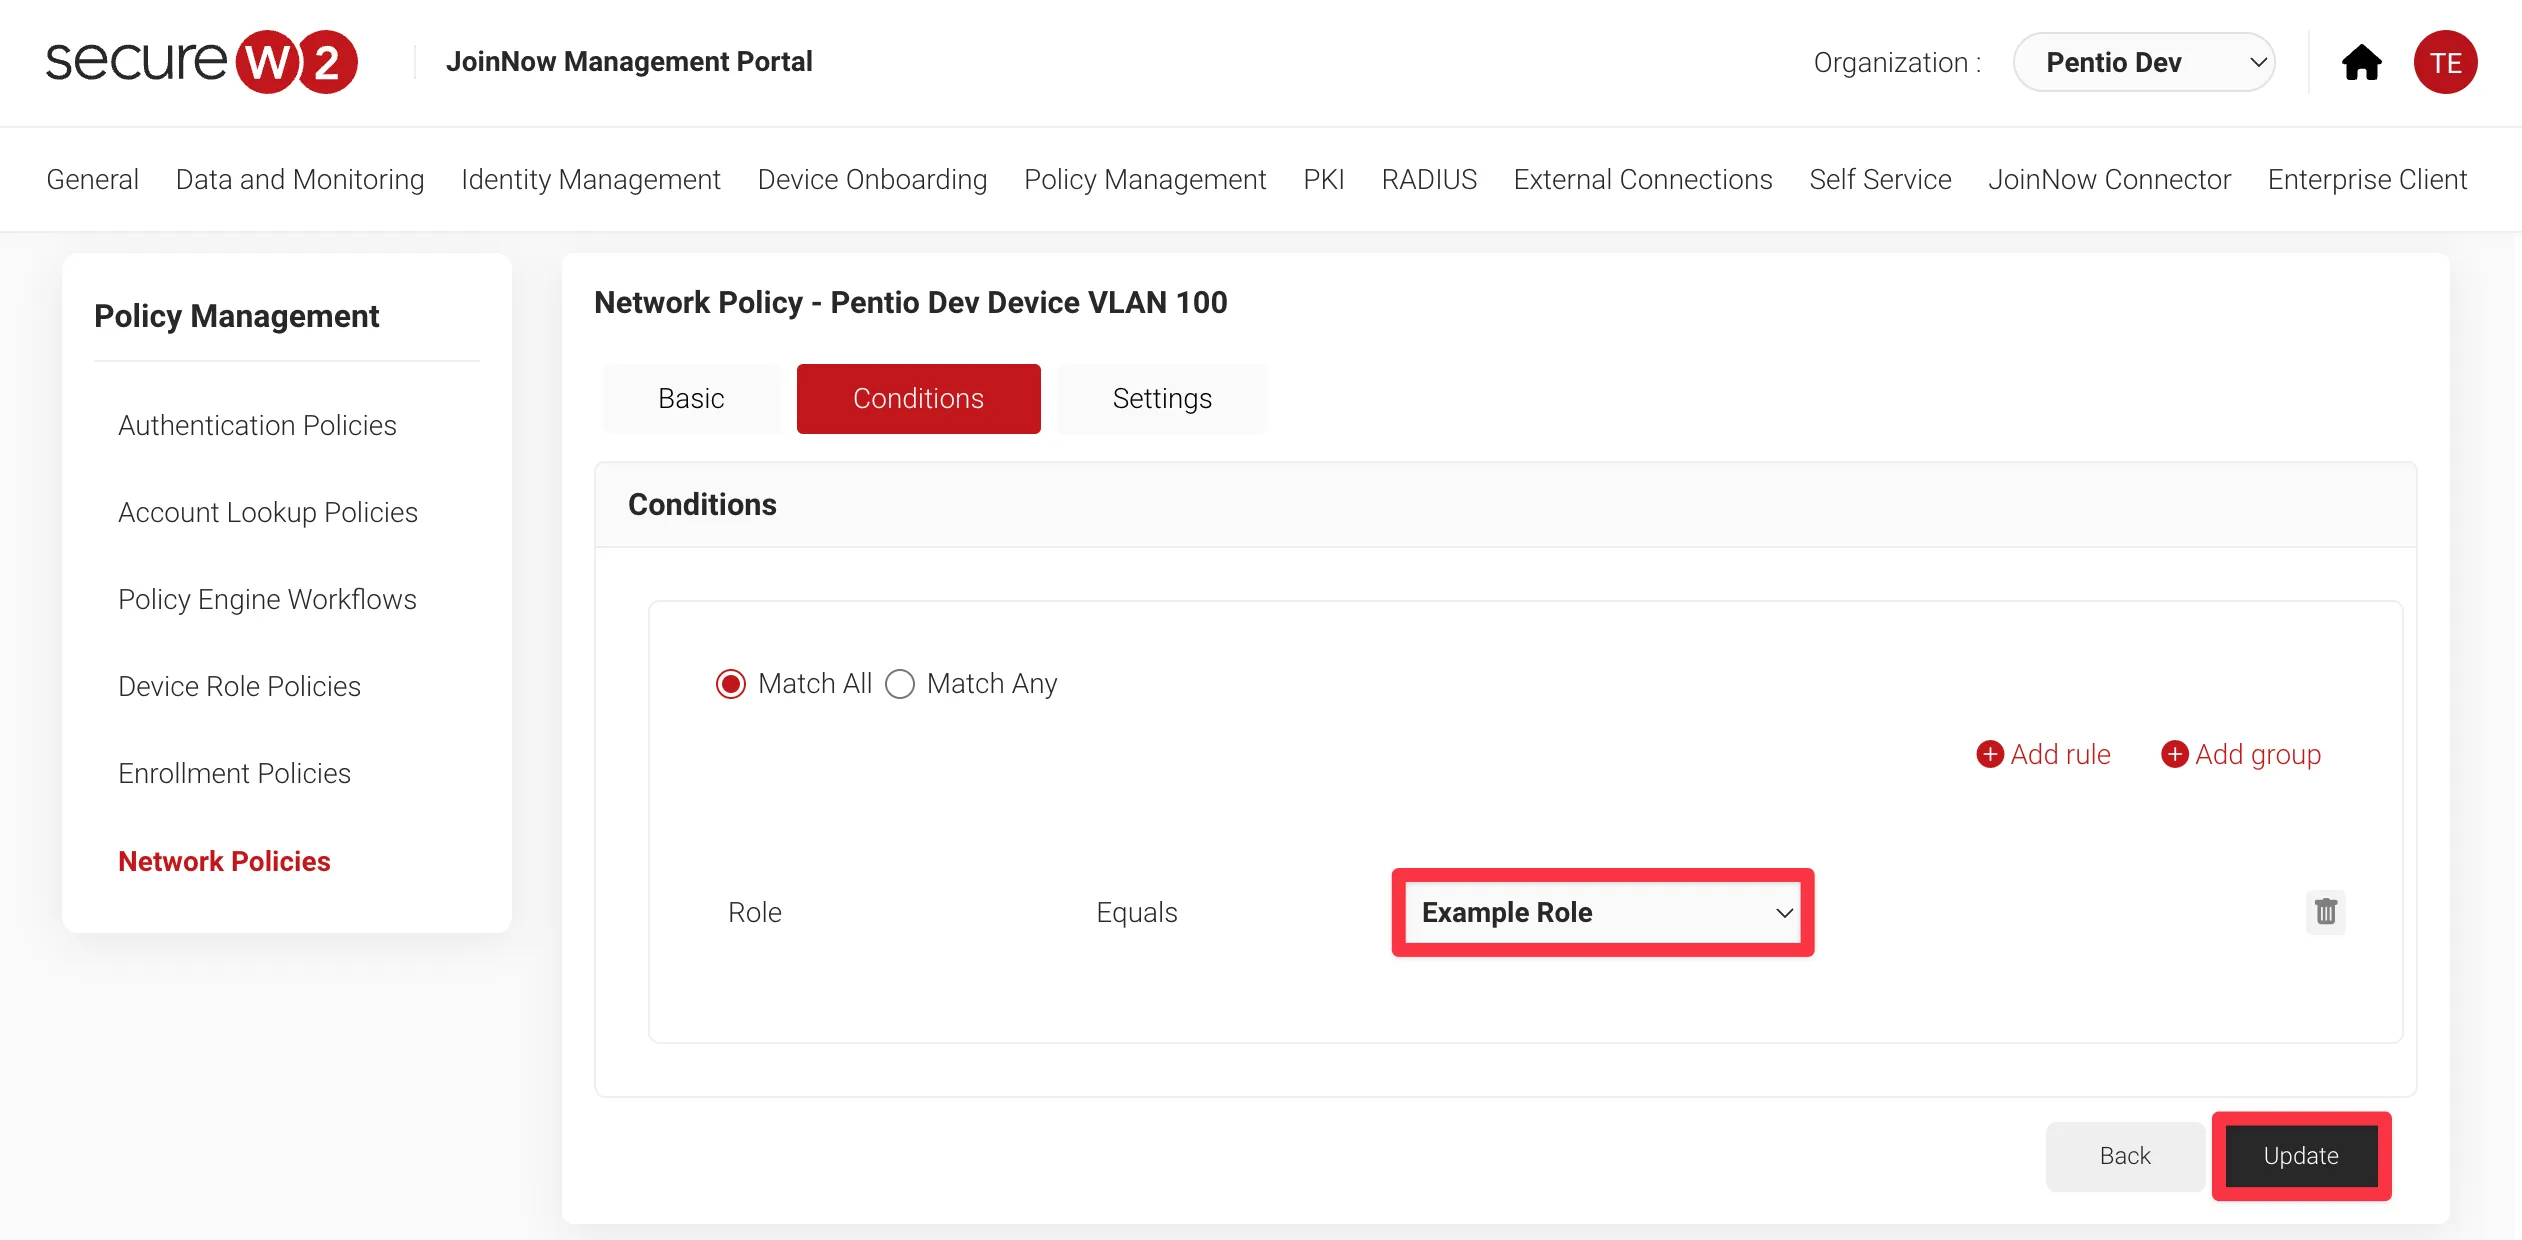Image resolution: width=2522 pixels, height=1240 pixels.
Task: Toggle the Conditions tab active state
Action: point(920,397)
